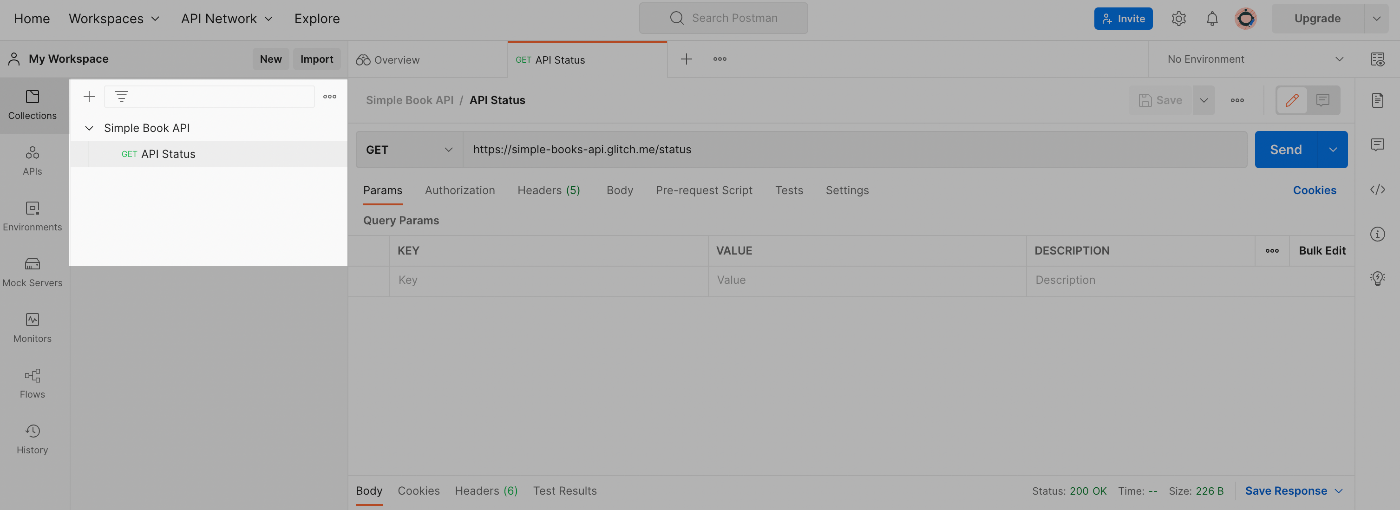The image size is (1400, 510).
Task: Click Bulk Edit in params table
Action: pos(1322,251)
